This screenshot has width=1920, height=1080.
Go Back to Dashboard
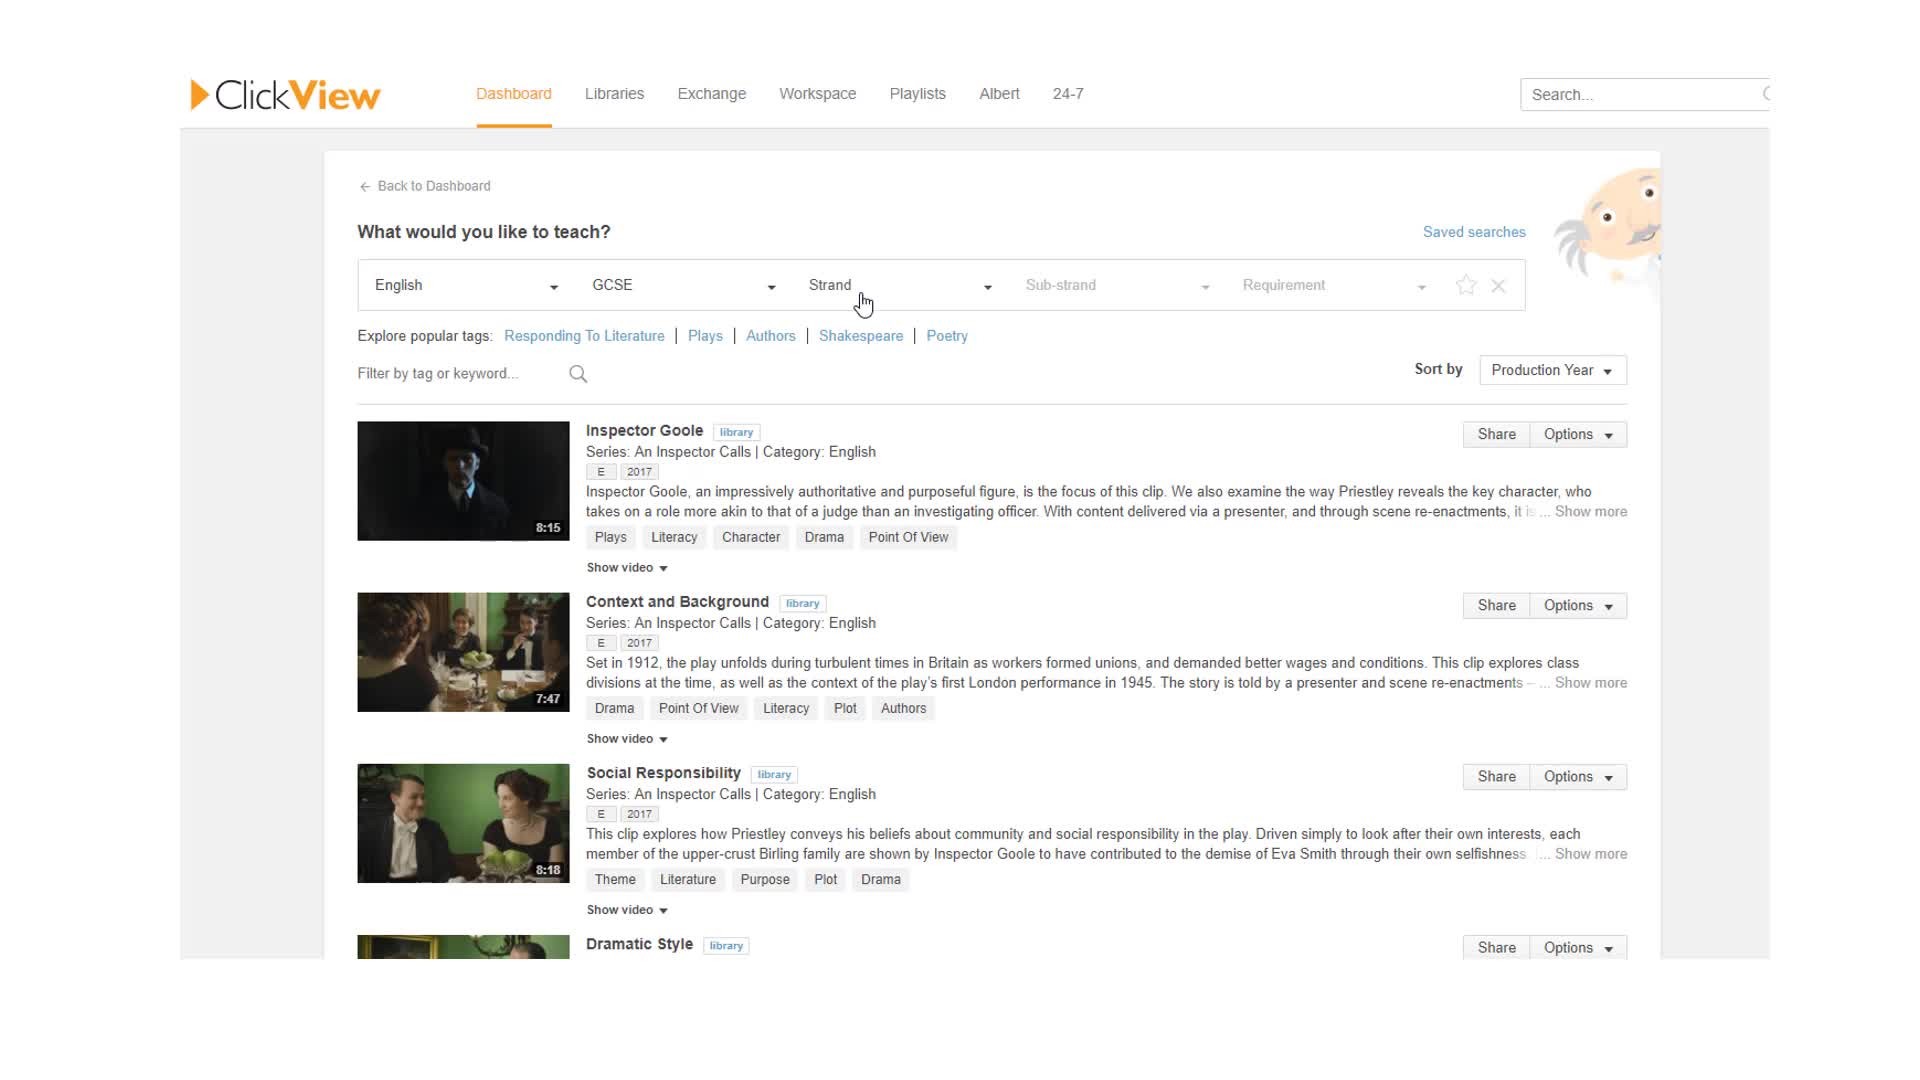[434, 186]
